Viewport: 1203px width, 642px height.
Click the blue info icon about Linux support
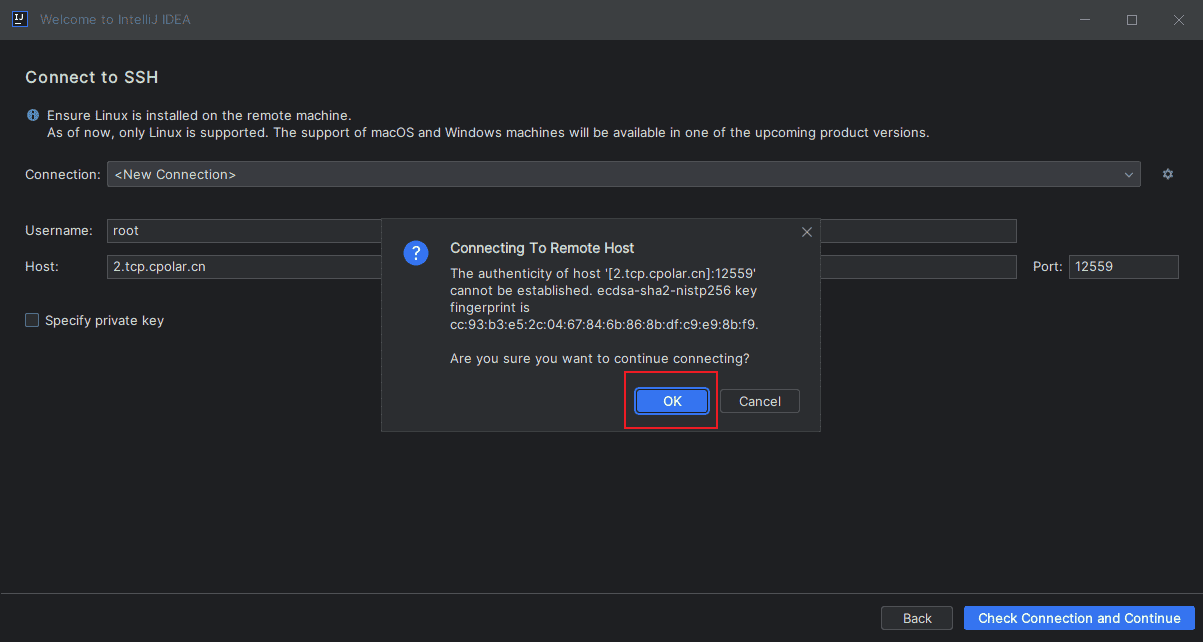pyautogui.click(x=32, y=114)
